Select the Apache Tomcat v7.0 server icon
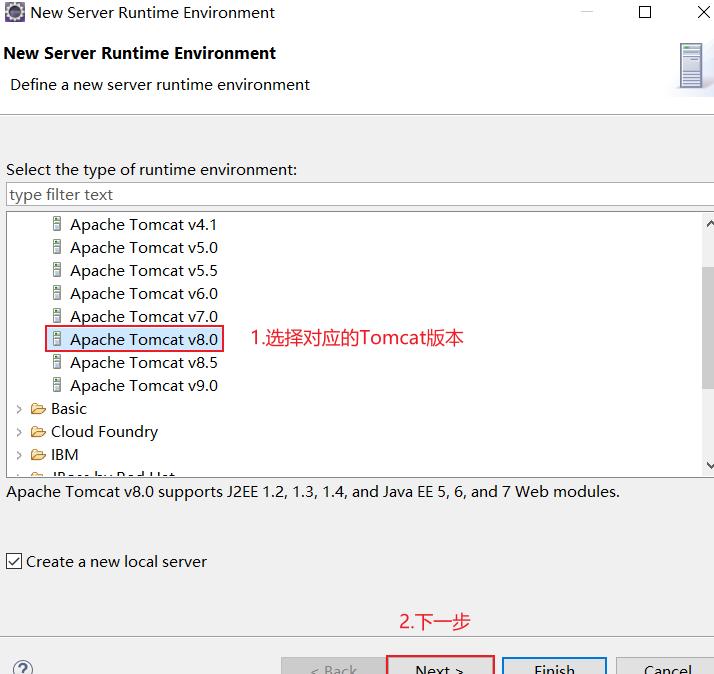The width and height of the screenshot is (714, 674). (57, 316)
